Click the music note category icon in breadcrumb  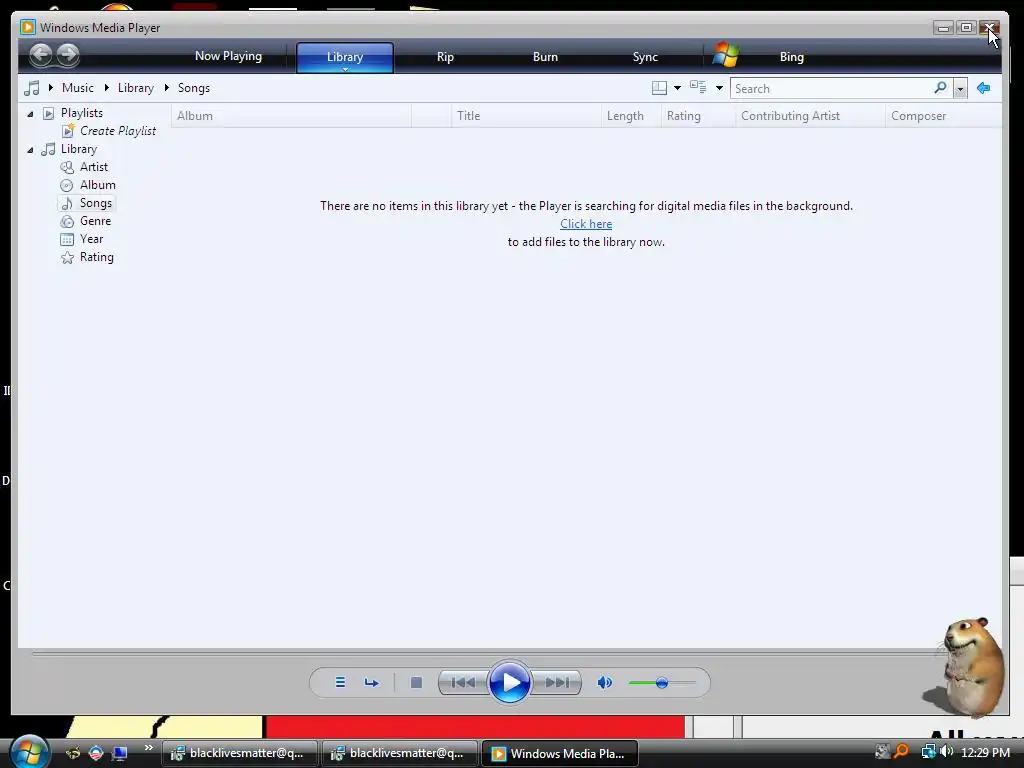point(31,88)
